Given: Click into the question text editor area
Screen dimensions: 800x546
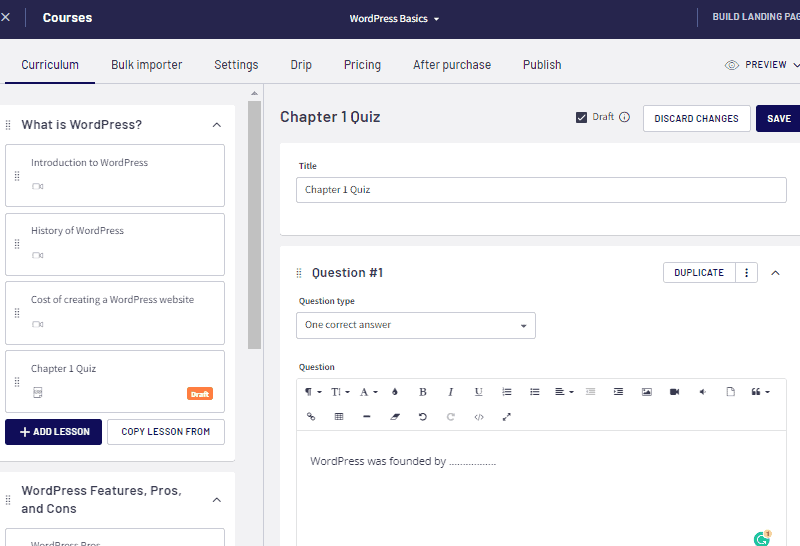Looking at the screenshot, I should click(x=541, y=488).
